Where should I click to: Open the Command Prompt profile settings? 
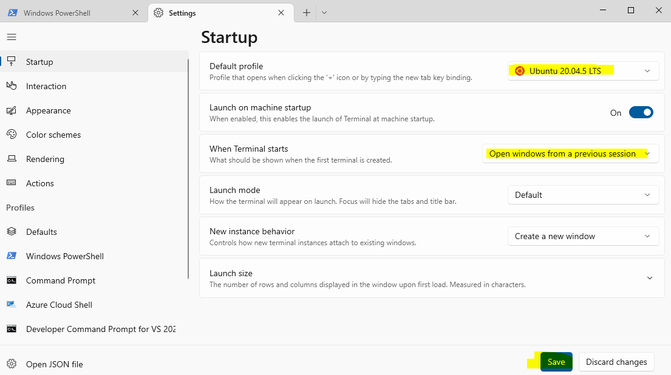[x=94, y=280]
